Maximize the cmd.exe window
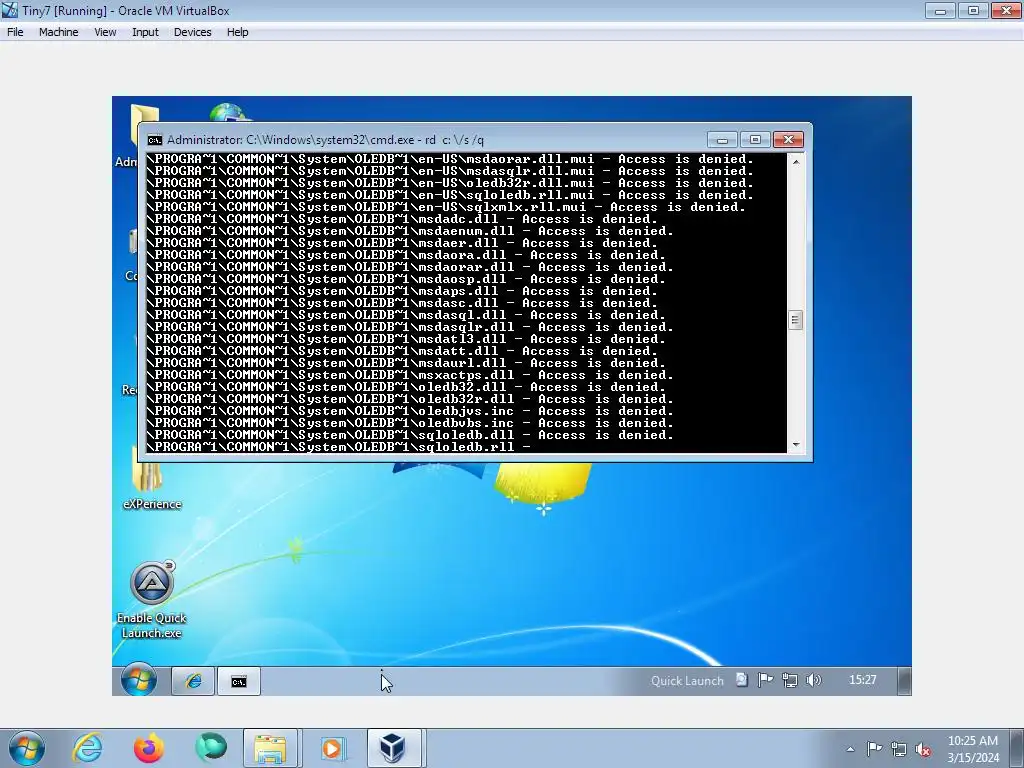This screenshot has width=1024, height=768. (755, 140)
